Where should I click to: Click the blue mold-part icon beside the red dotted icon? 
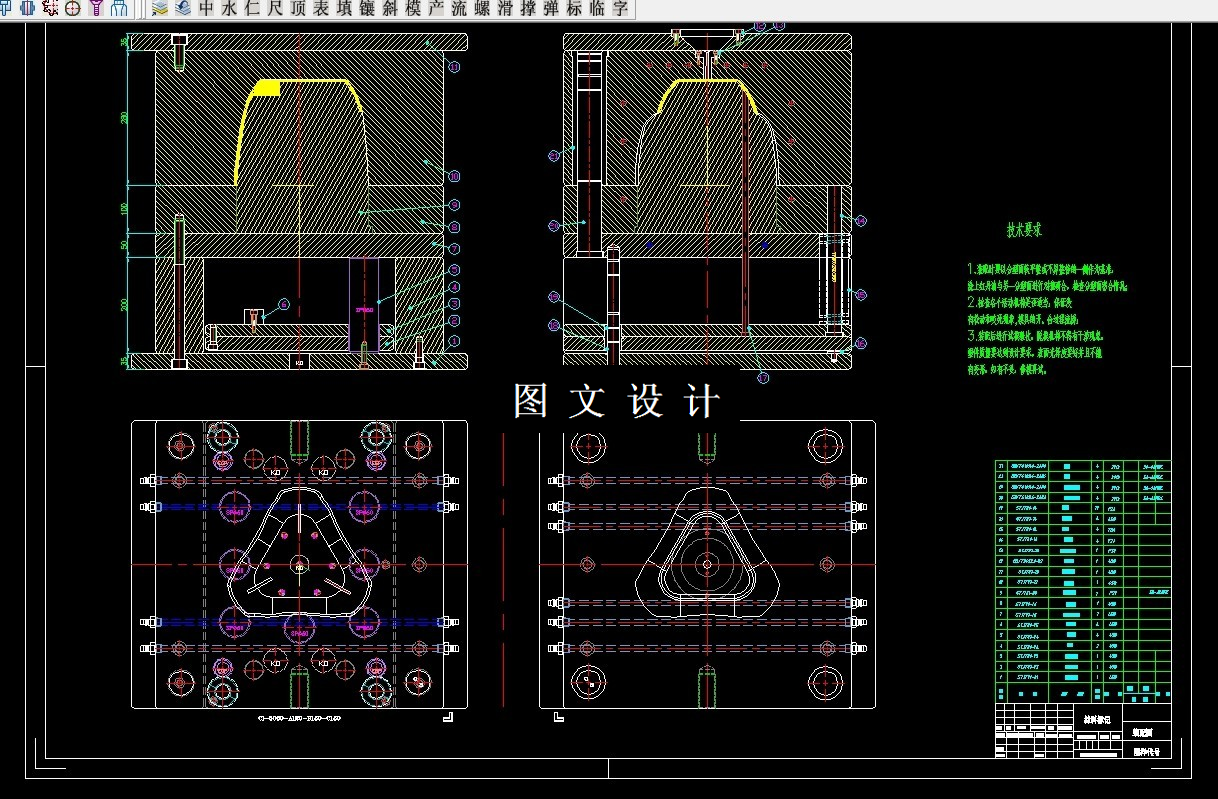click(x=27, y=8)
